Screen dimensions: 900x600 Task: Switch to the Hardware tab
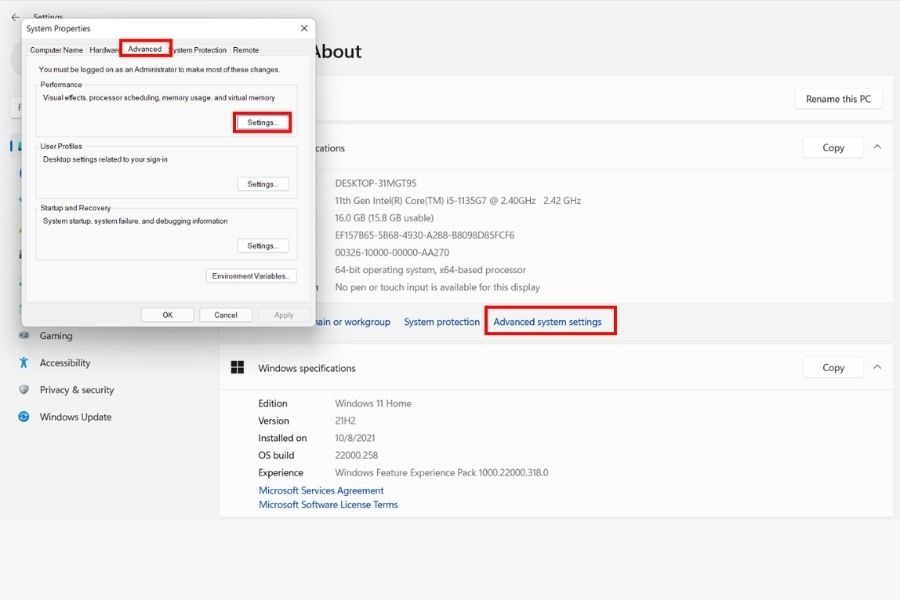tap(103, 48)
